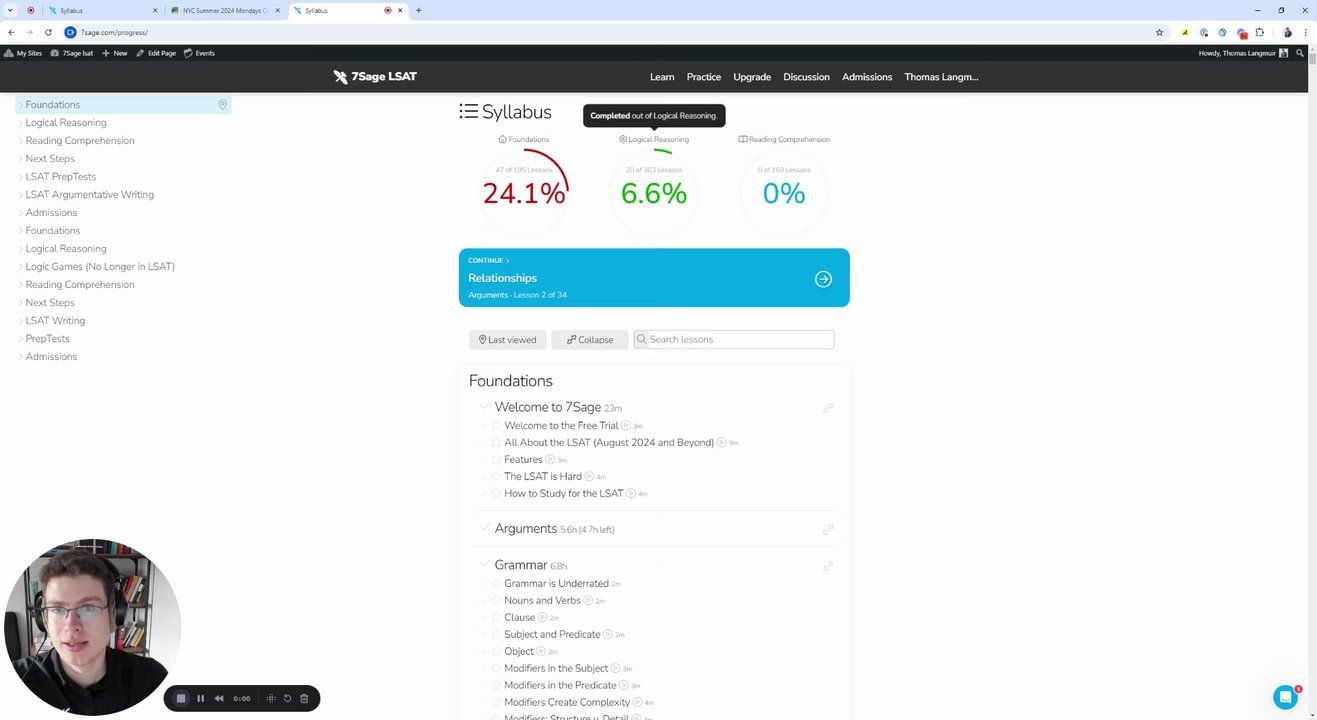
Task: Bookmark this page with the address bar star
Action: [x=1159, y=32]
